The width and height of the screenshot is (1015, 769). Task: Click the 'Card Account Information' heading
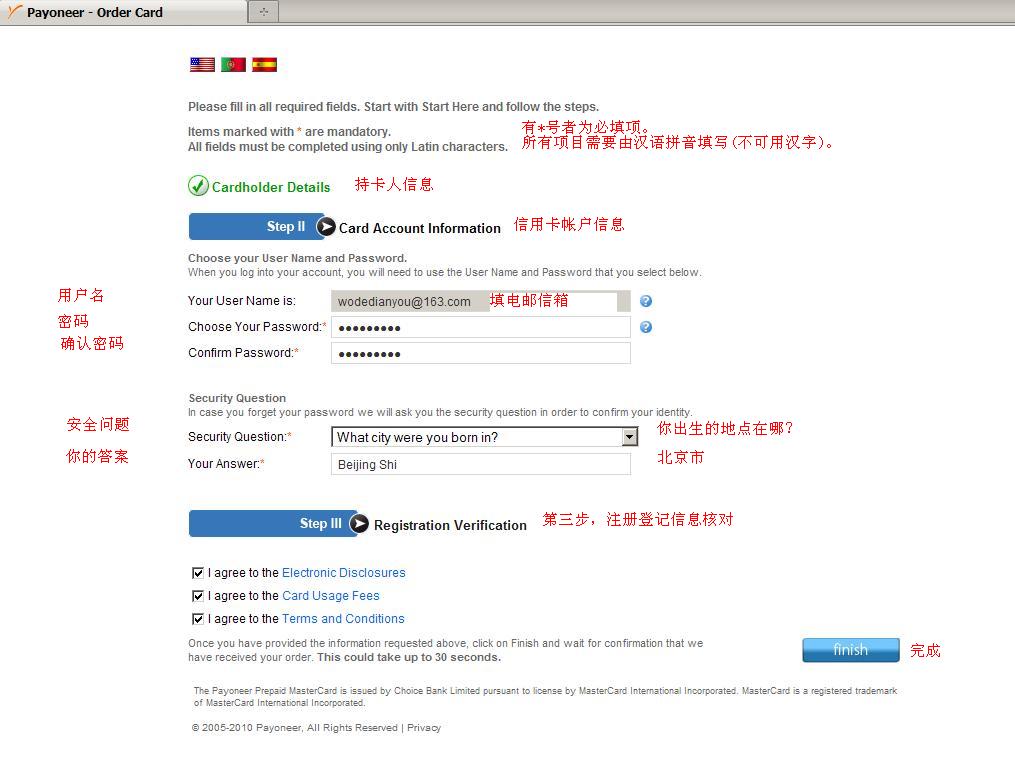(x=419, y=228)
